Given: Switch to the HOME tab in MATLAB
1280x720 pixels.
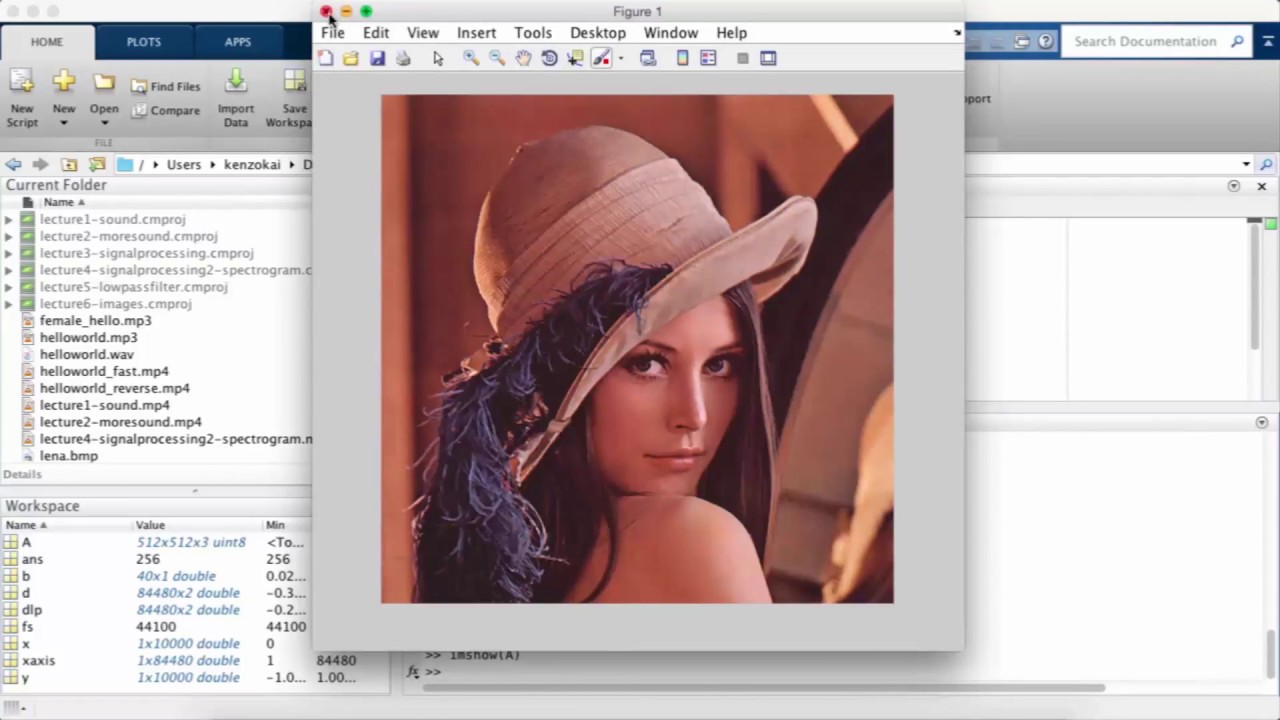Looking at the screenshot, I should [x=47, y=42].
